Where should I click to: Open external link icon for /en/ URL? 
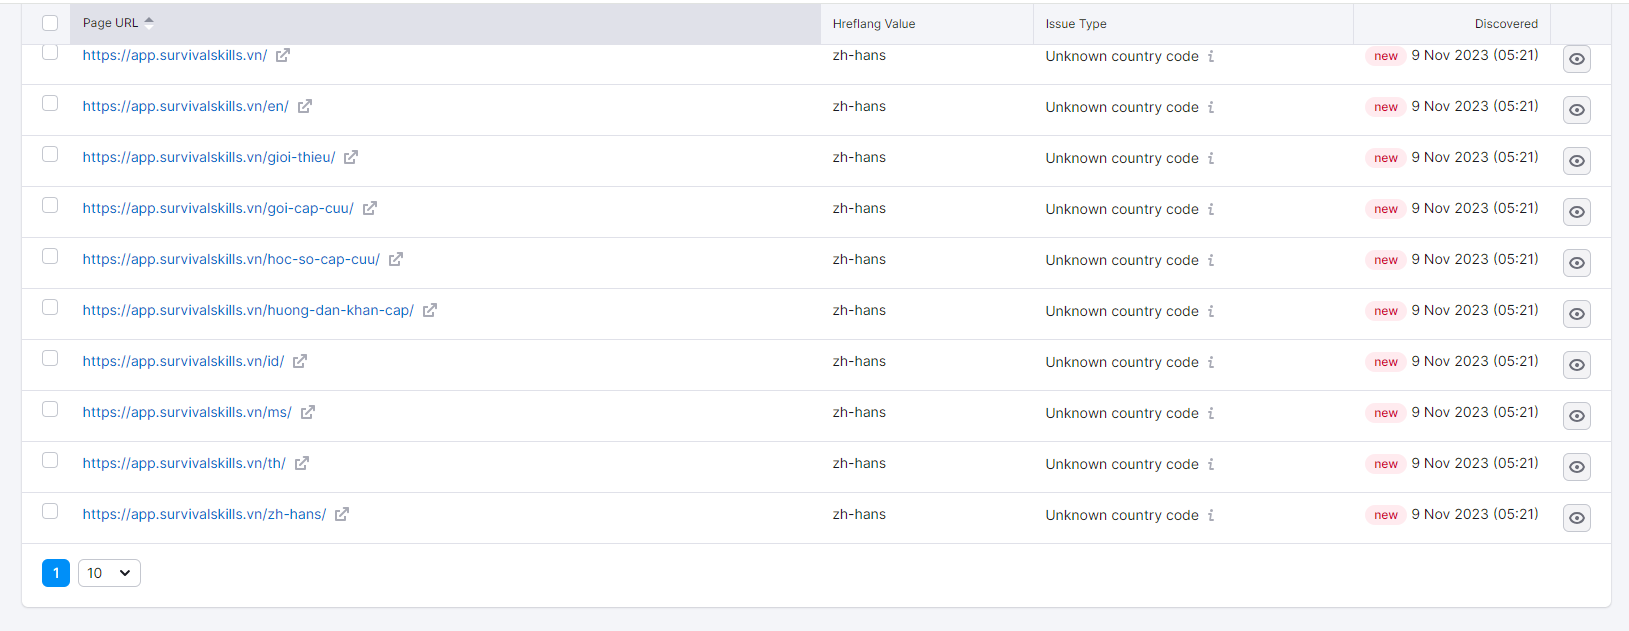[x=305, y=106]
